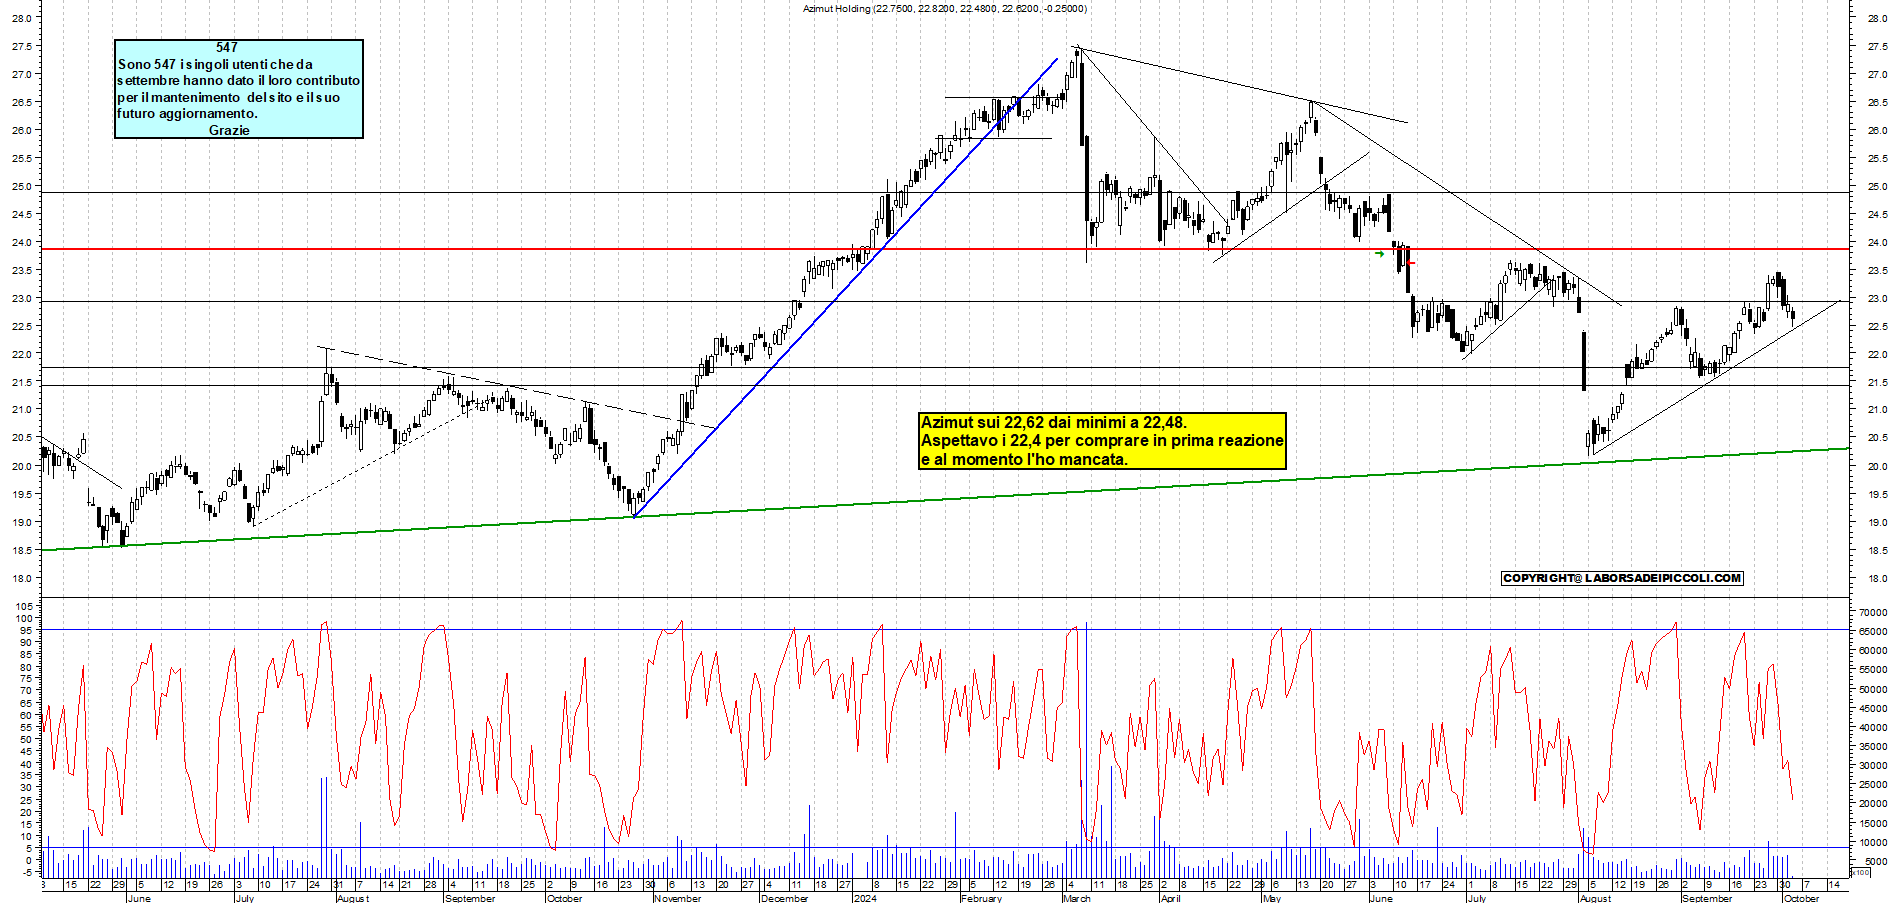Click the '65' oscillator scale value

[27, 703]
